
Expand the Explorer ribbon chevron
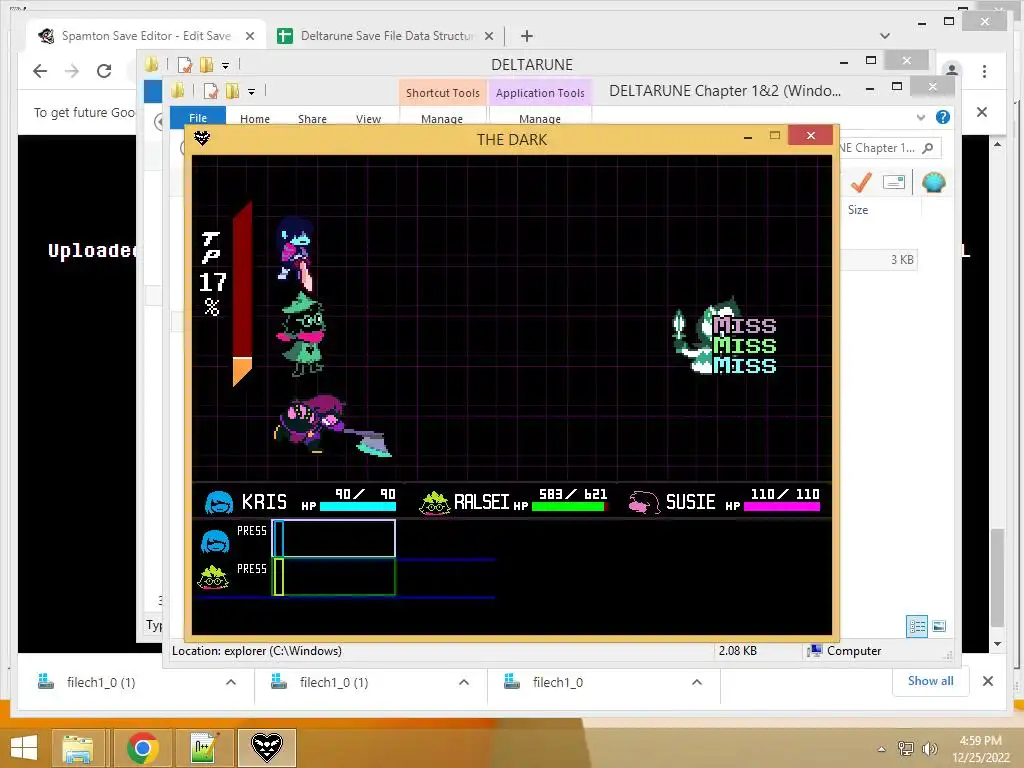coord(921,118)
